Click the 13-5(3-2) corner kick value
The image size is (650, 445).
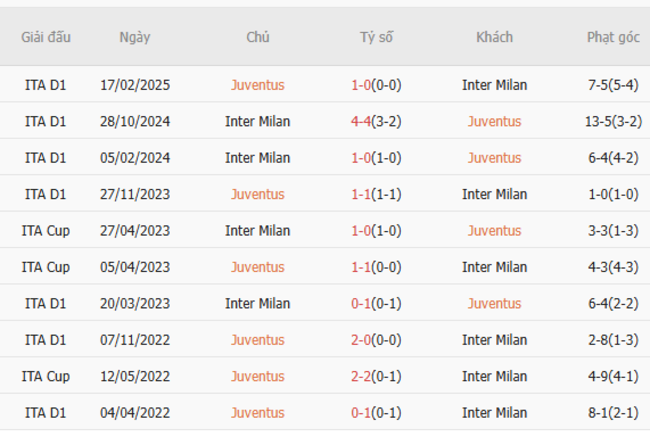[613, 122]
